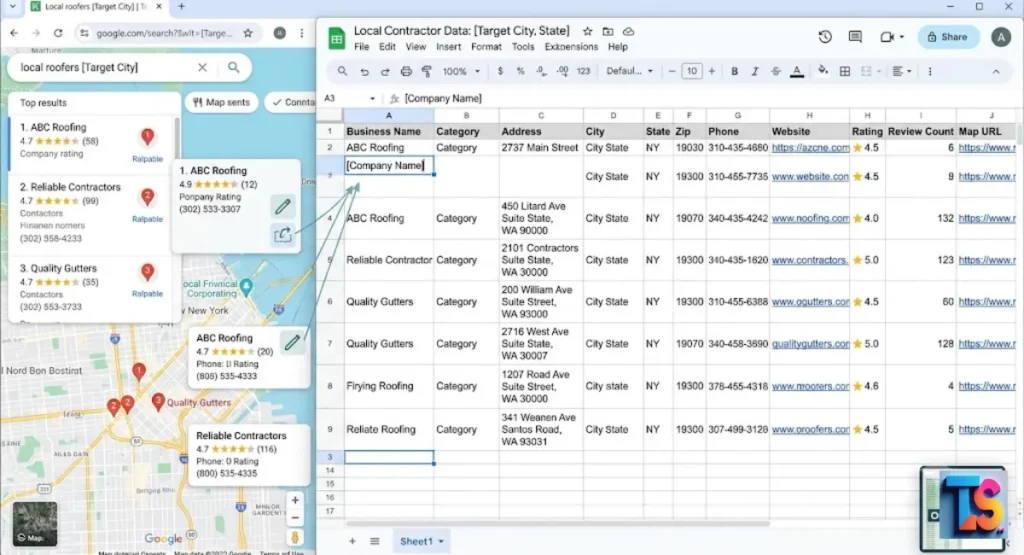
Task: Activate paint format tool
Action: [x=426, y=72]
